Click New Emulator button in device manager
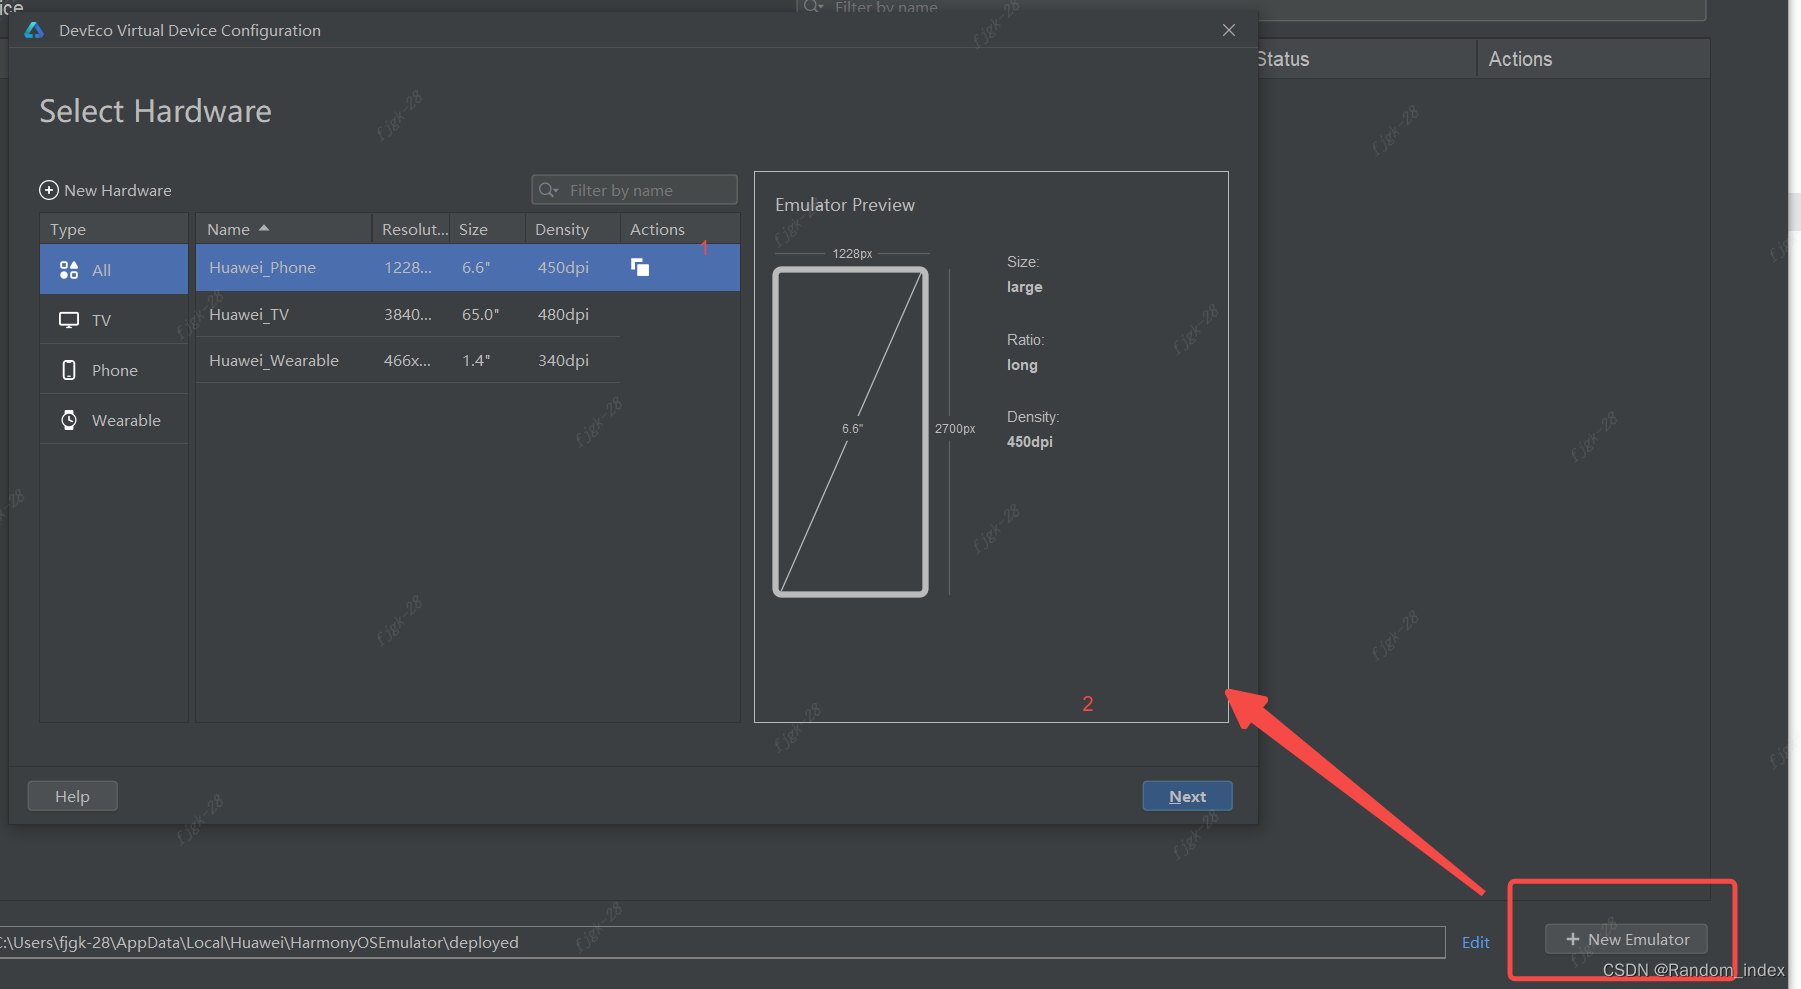The image size is (1801, 989). click(x=1626, y=939)
